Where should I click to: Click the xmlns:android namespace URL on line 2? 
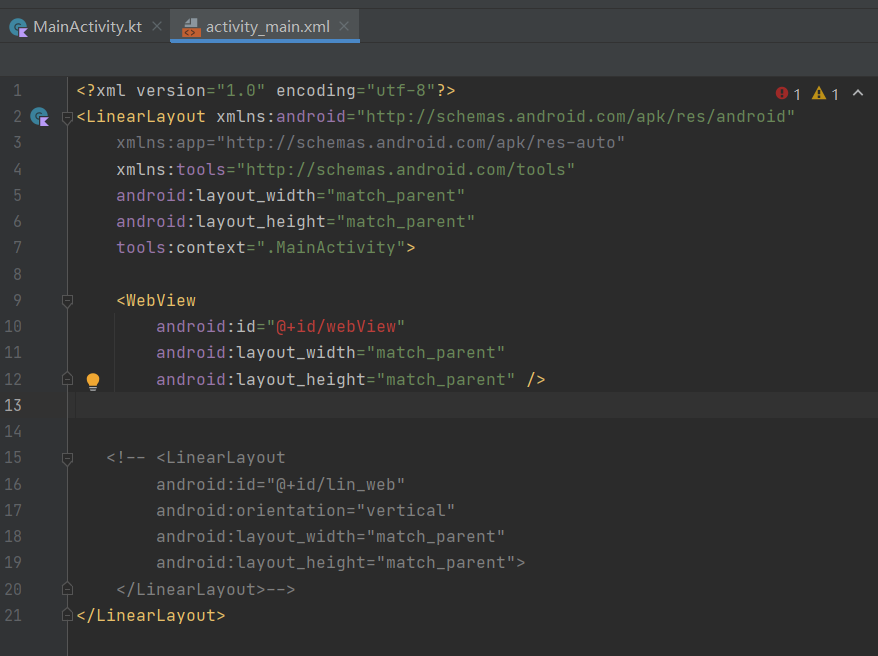(576, 116)
